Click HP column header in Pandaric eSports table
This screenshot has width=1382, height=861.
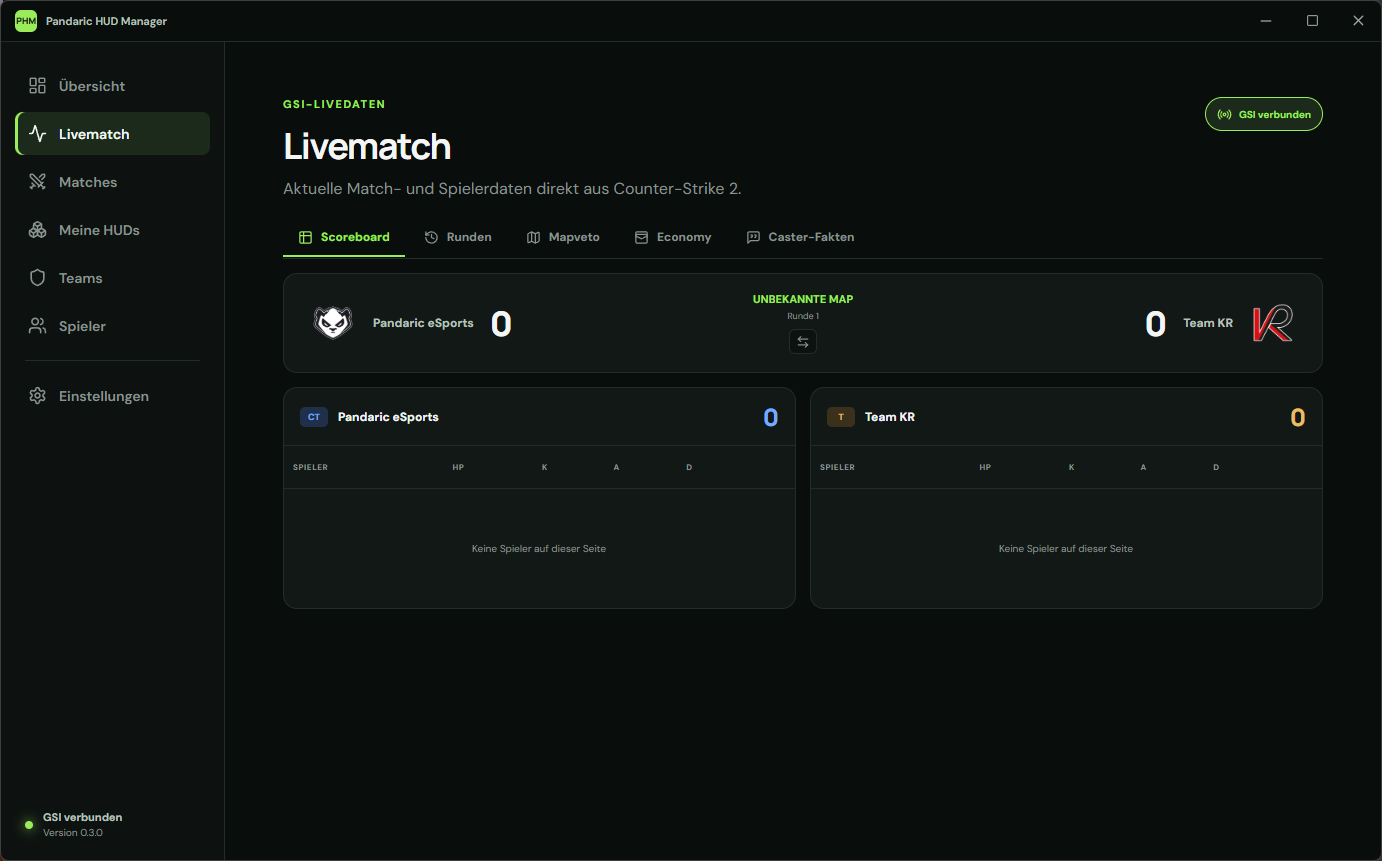point(458,467)
